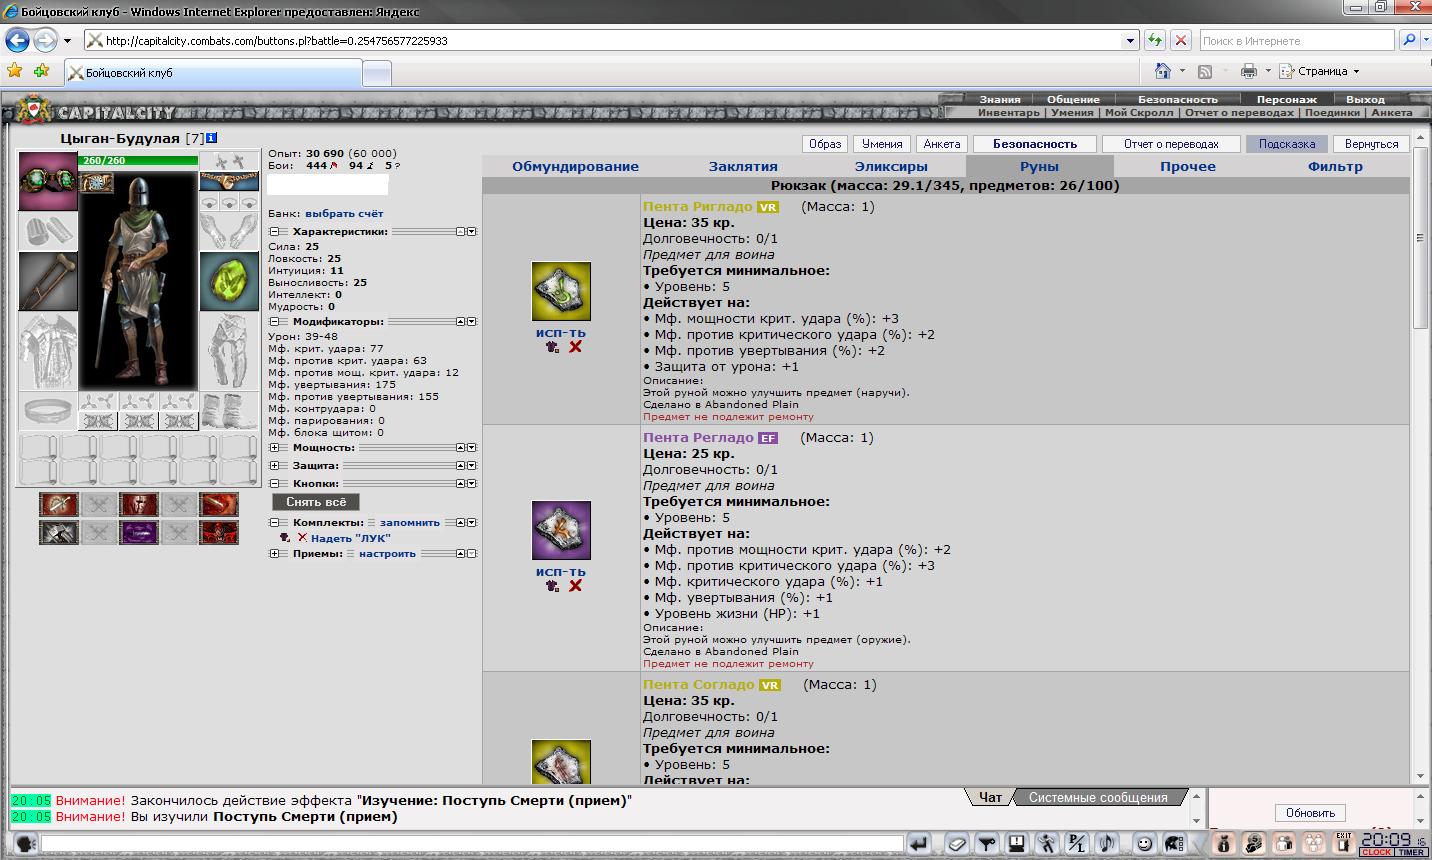Viewport: 1432px width, 860px height.
Task: Click the Отчет о переводах button
Action: pyautogui.click(x=1171, y=144)
